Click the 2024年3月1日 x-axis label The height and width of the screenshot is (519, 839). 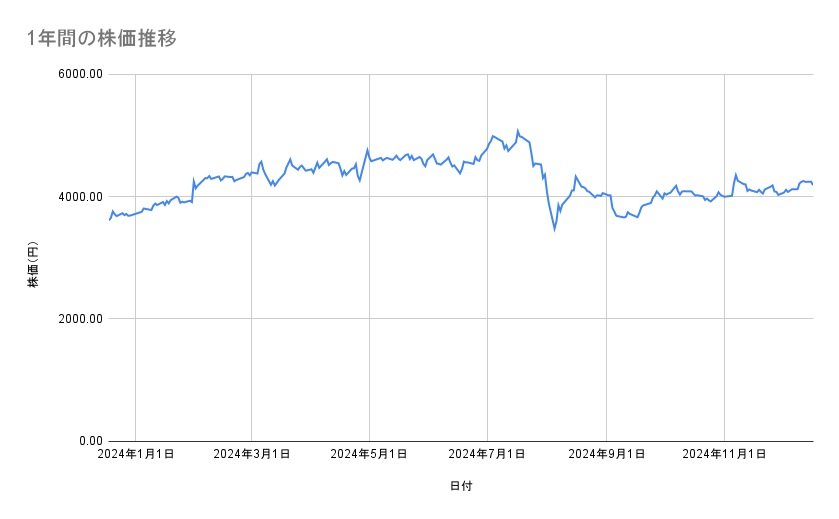pos(252,454)
